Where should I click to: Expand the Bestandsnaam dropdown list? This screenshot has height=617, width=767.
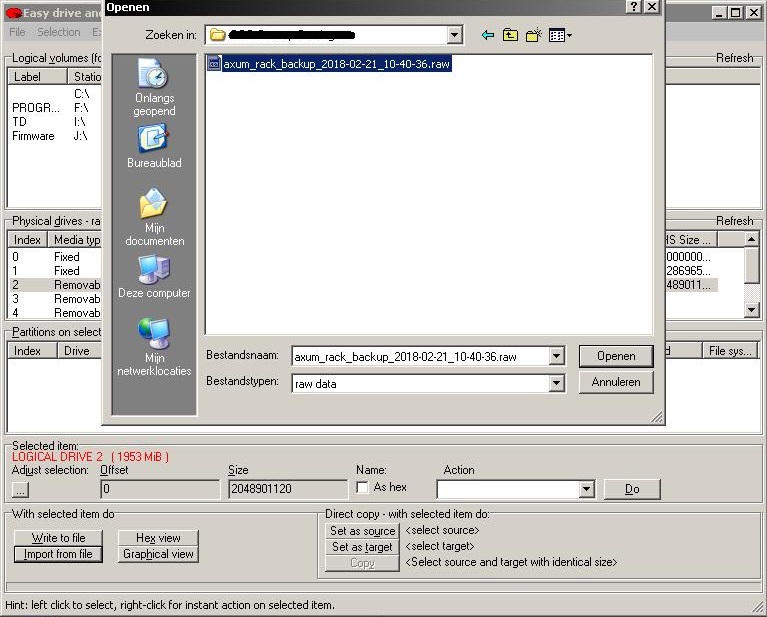tap(556, 356)
